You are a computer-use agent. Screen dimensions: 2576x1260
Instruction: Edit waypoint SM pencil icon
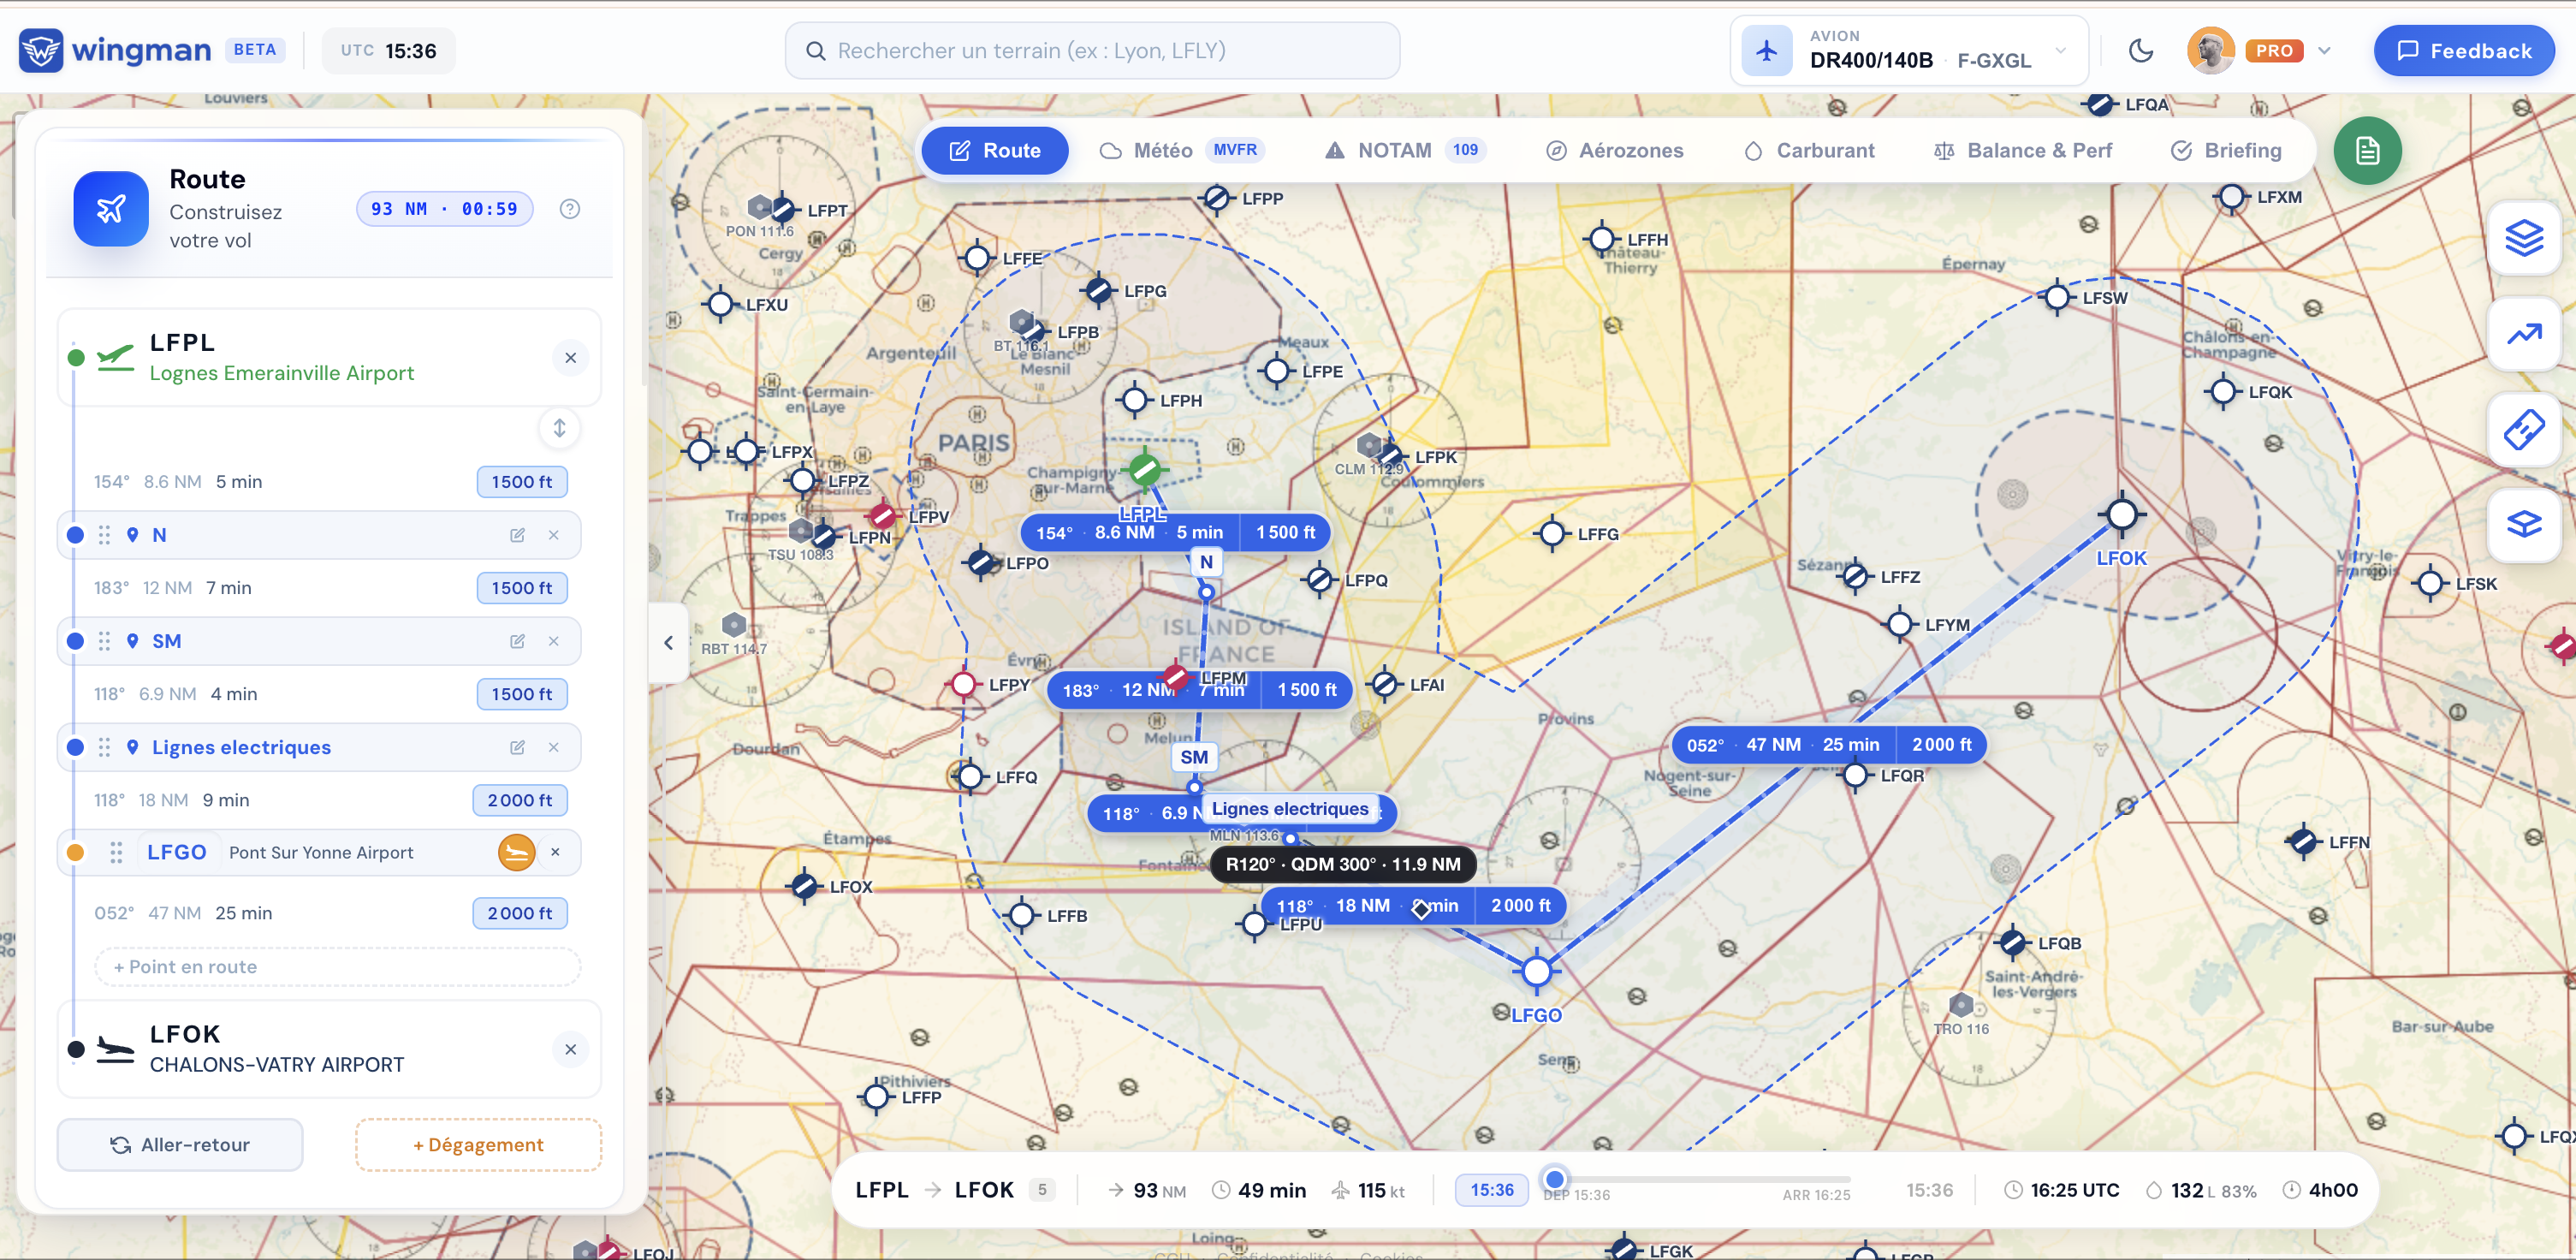[x=517, y=641]
